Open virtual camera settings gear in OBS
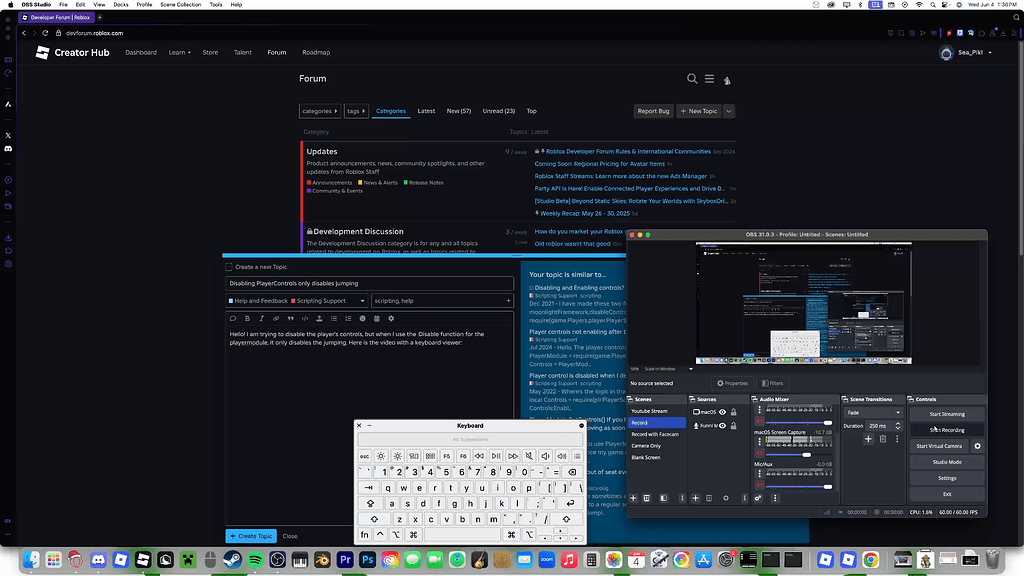This screenshot has height=576, width=1024. [978, 446]
